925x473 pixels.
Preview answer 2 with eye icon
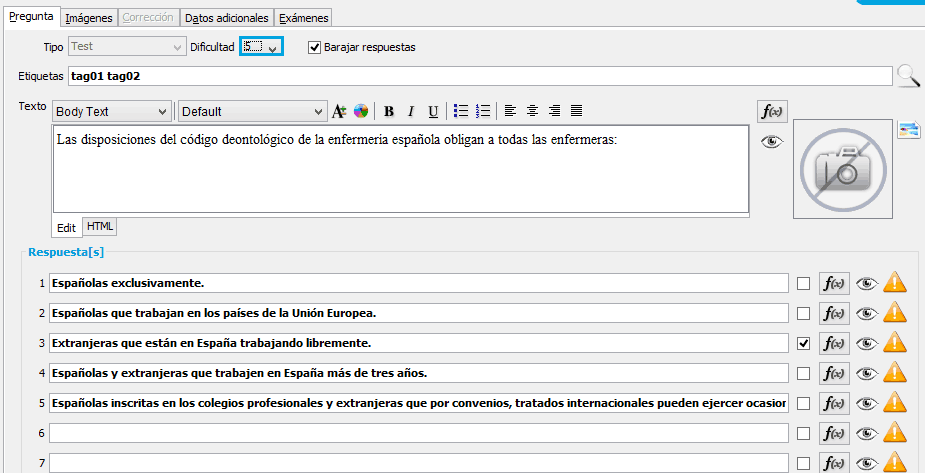coord(866,313)
